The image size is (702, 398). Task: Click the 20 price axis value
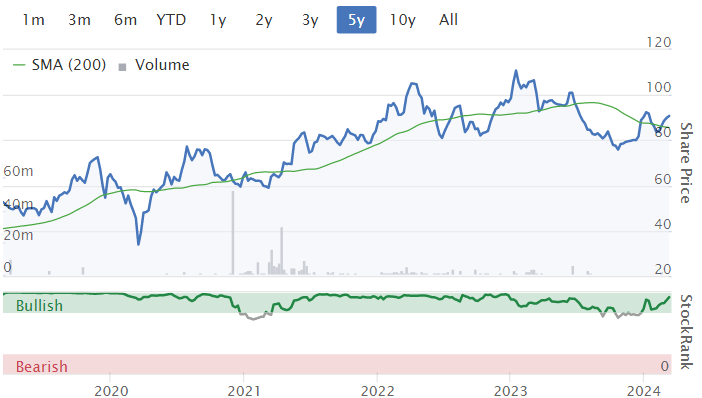pos(663,270)
